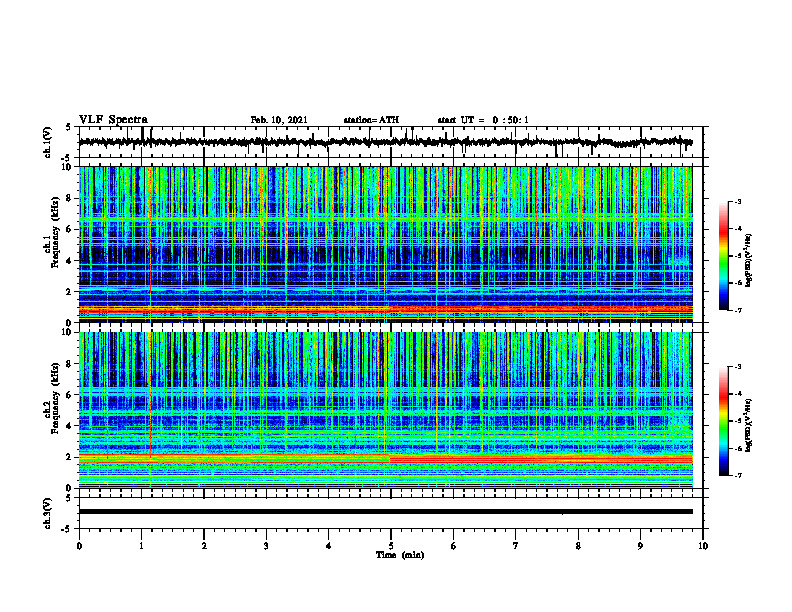
Task: Click the time axis tick label 2
Action: 204,546
